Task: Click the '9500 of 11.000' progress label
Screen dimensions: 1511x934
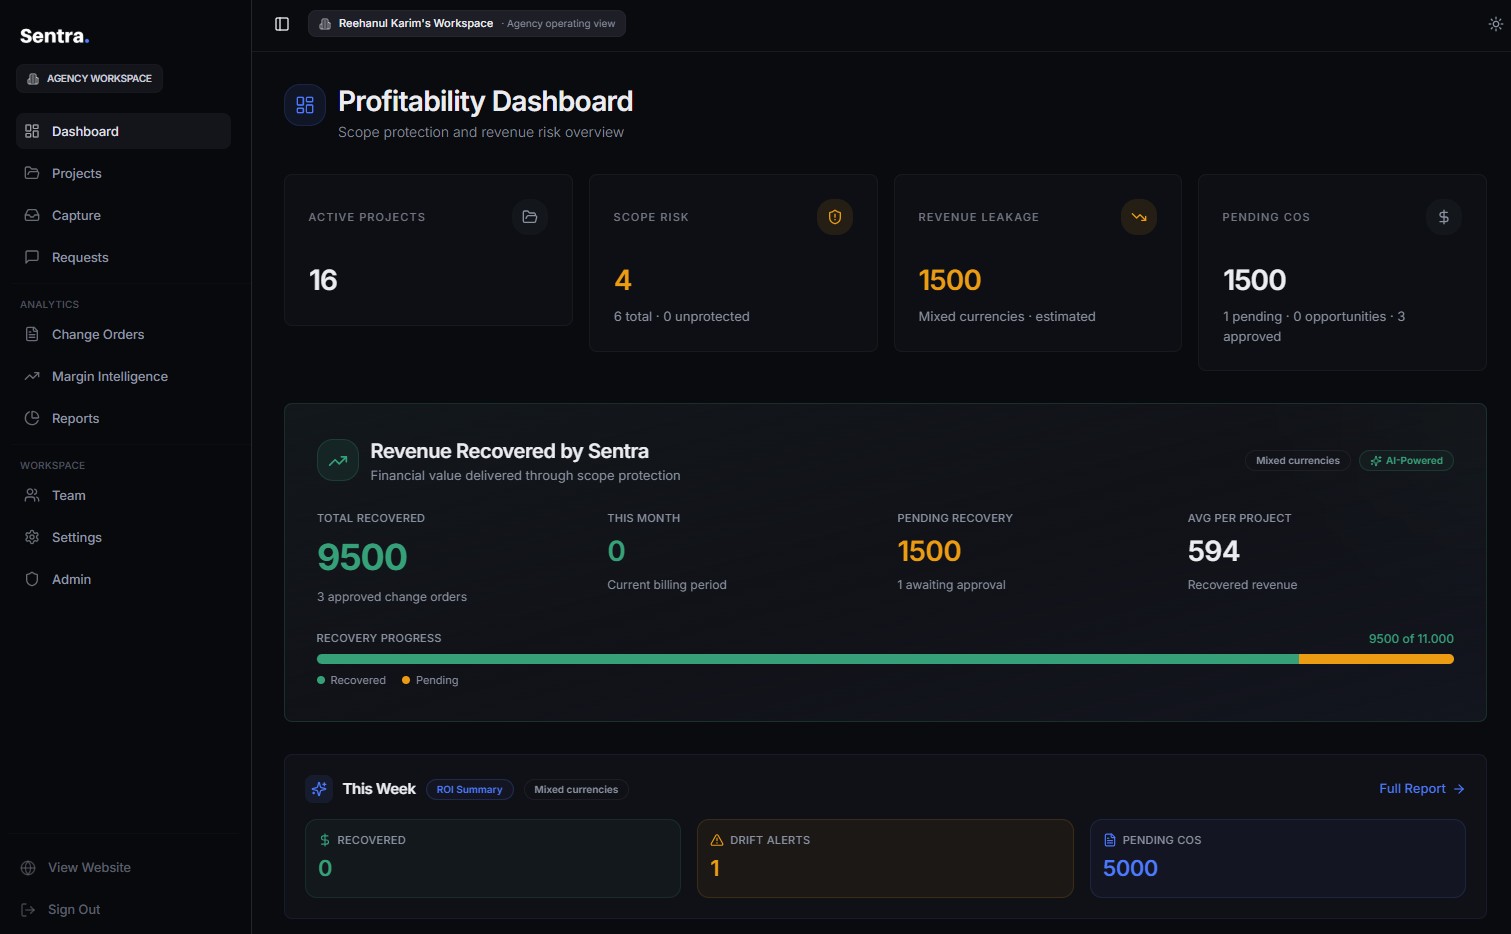Action: [1411, 639]
